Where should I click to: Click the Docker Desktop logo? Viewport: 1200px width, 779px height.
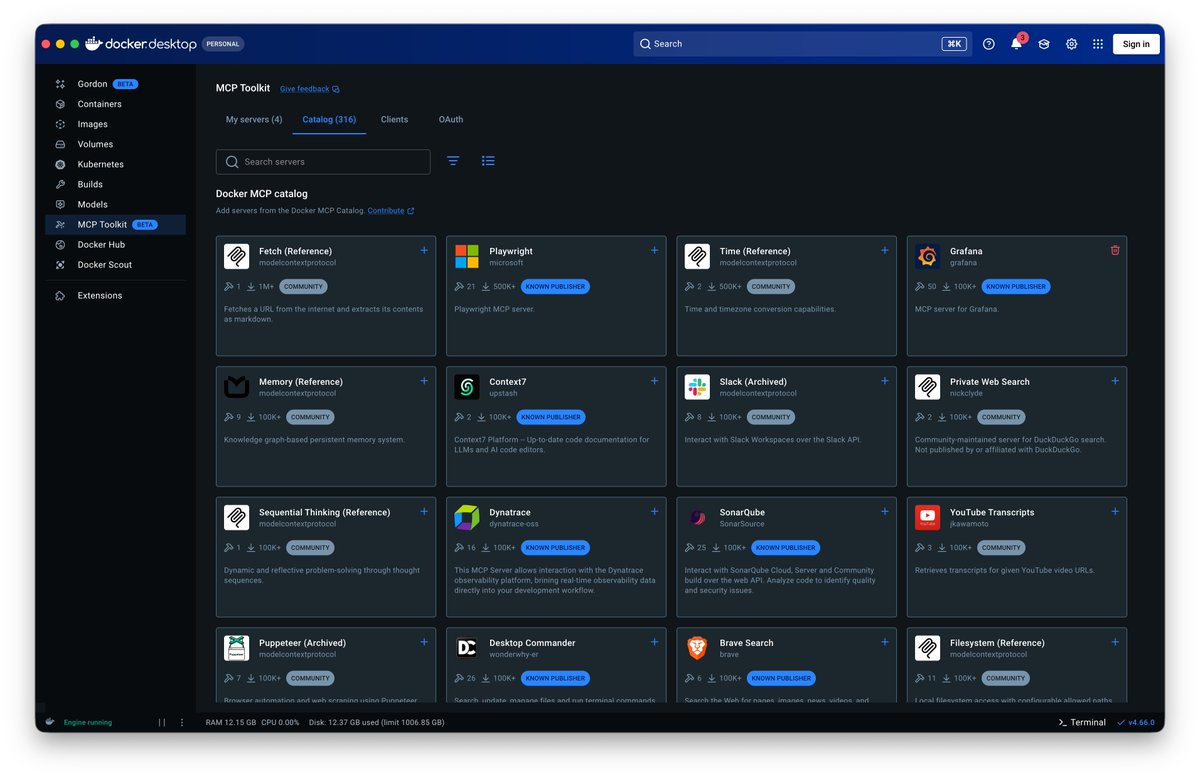(141, 44)
